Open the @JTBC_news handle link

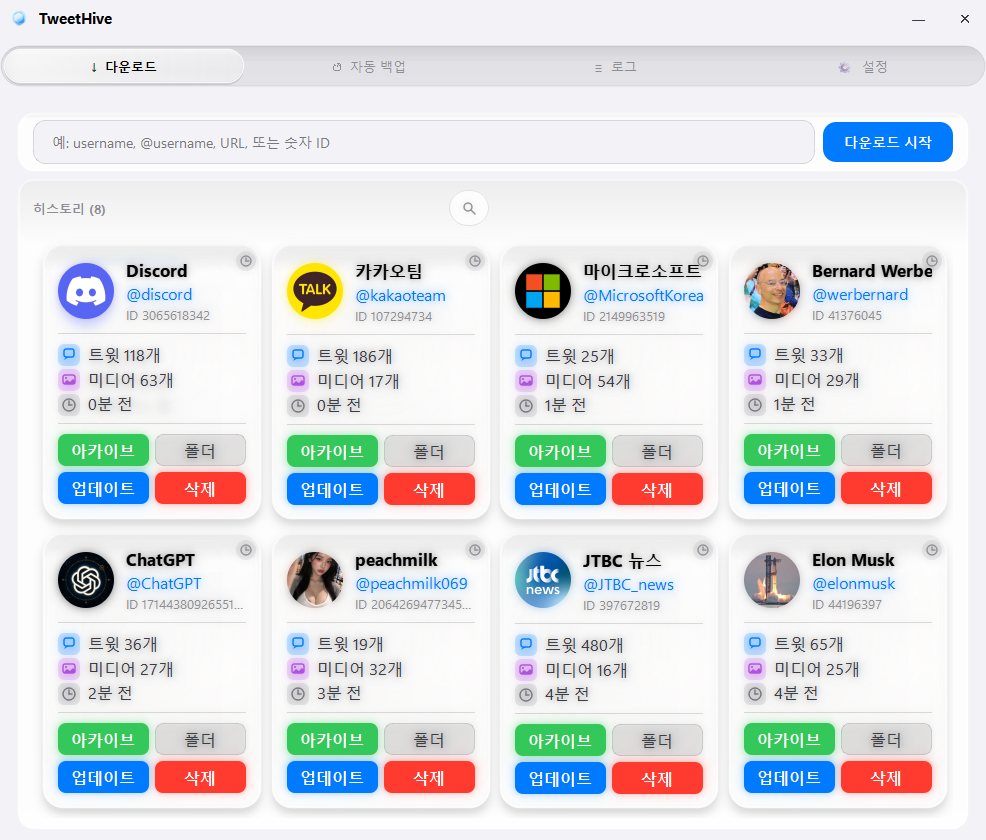click(x=628, y=585)
